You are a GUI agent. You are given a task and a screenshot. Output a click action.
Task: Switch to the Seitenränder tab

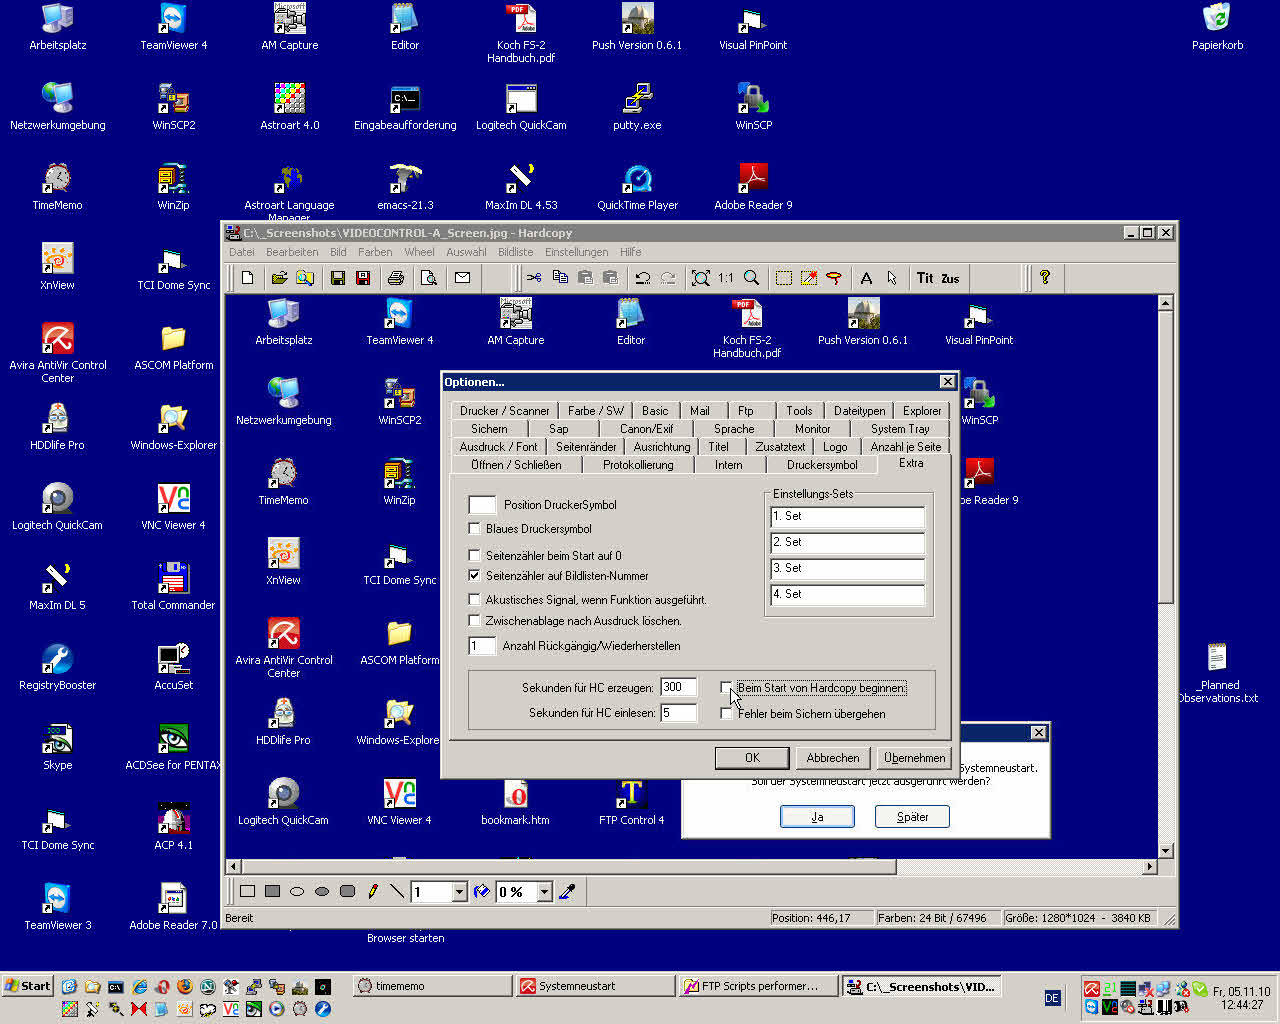586,447
